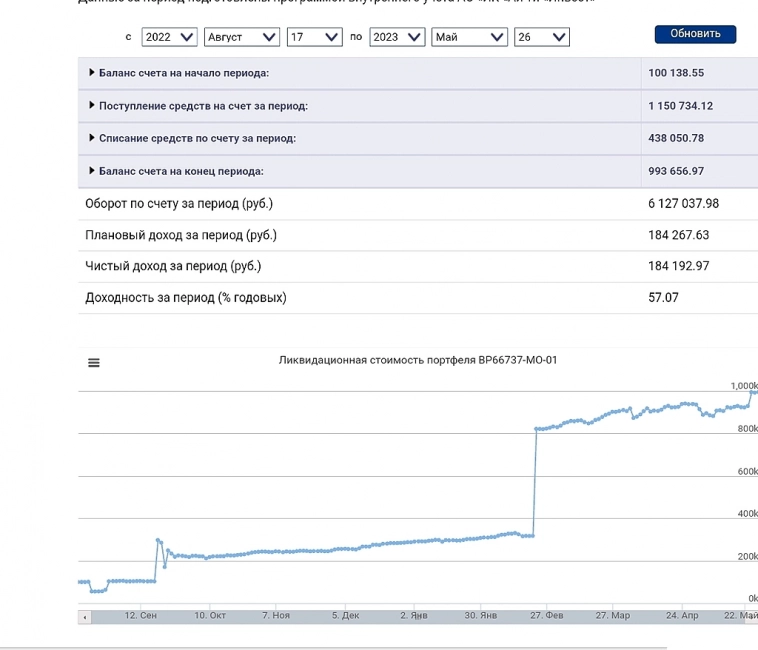Open the start year dropdown showing 2022
This screenshot has height=650, width=758.
pos(169,37)
